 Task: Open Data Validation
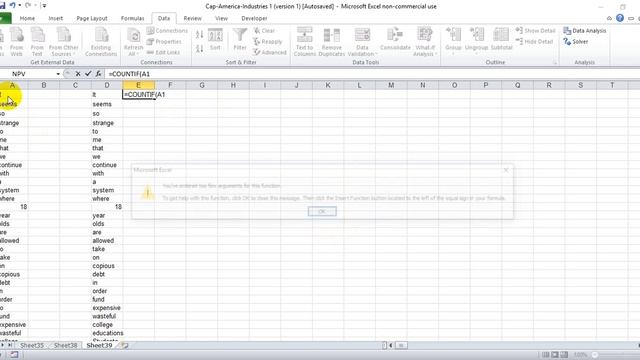pos(362,42)
